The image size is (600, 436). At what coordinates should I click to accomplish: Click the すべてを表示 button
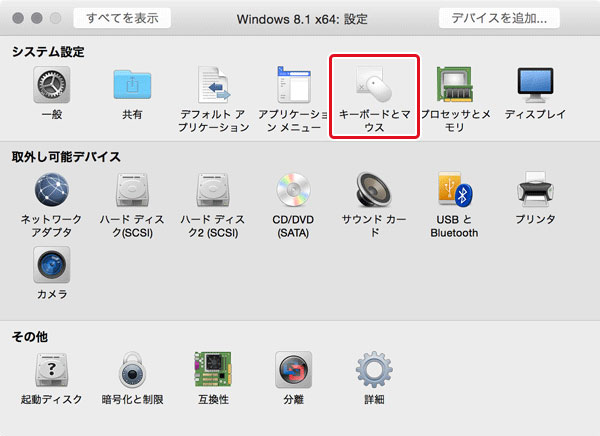(x=122, y=18)
